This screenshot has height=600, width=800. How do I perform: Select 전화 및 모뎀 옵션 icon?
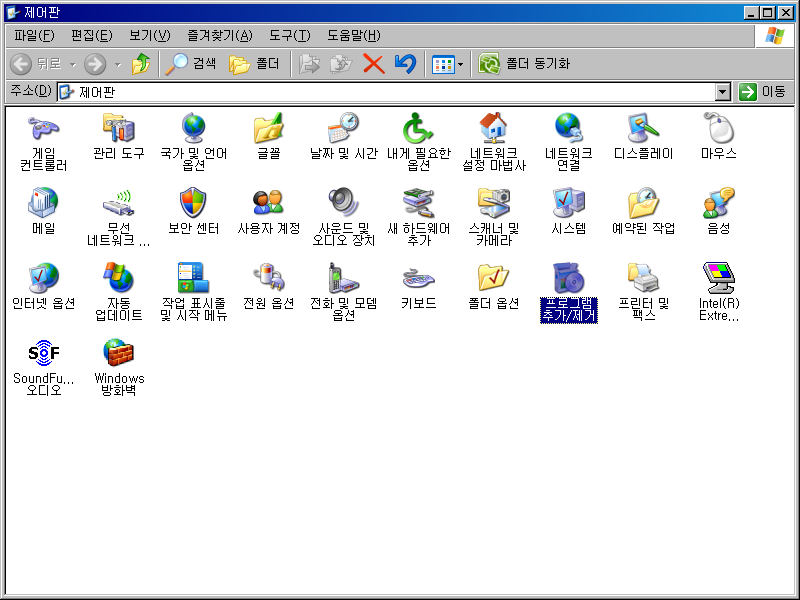click(343, 278)
